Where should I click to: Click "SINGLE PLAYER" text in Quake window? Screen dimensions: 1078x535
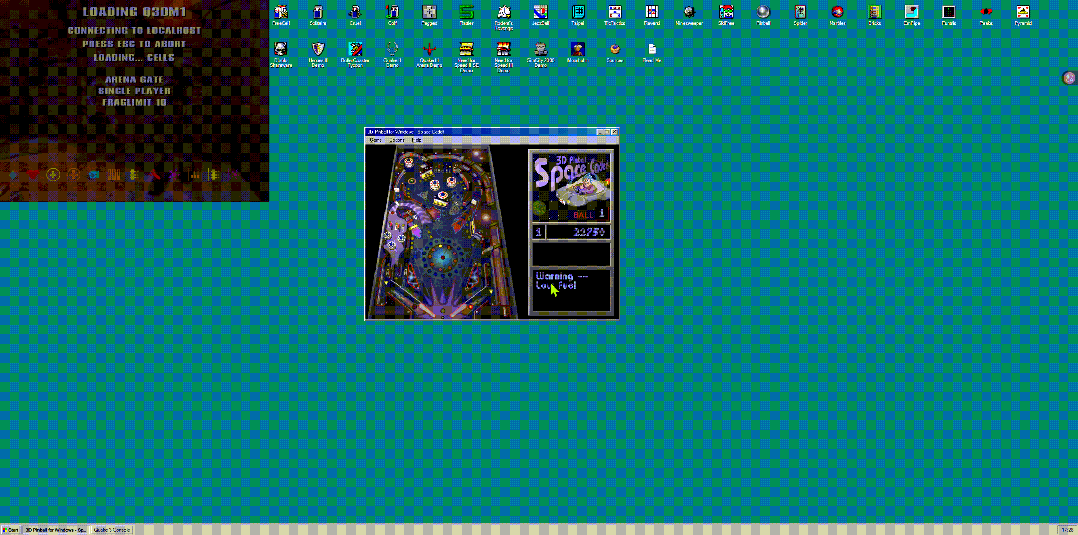coord(134,91)
